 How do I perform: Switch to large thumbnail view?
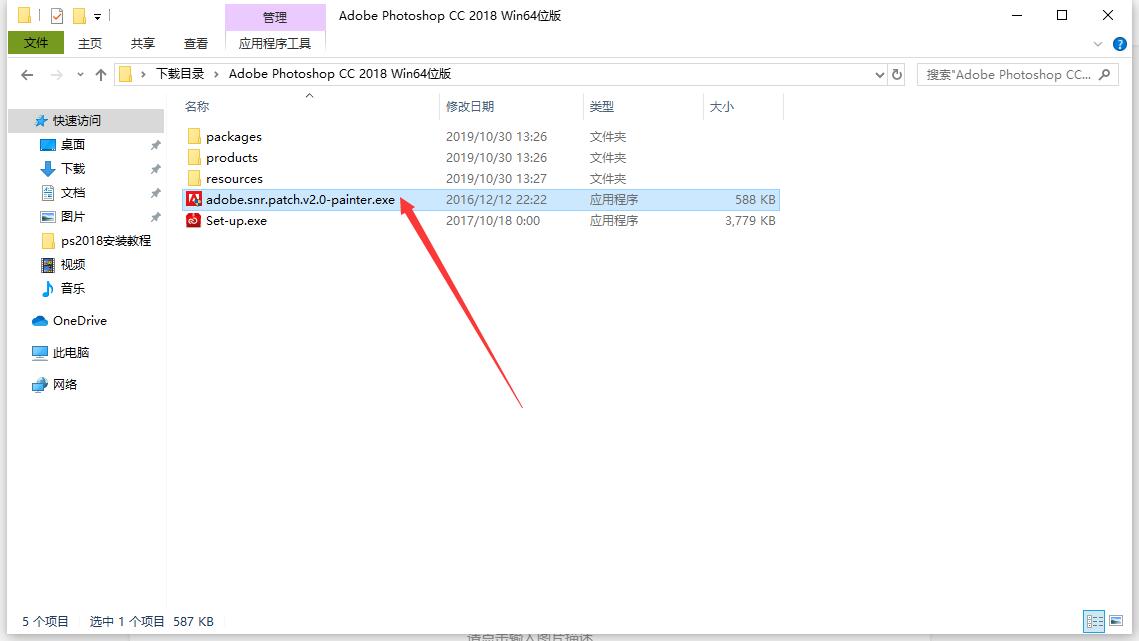[1116, 620]
